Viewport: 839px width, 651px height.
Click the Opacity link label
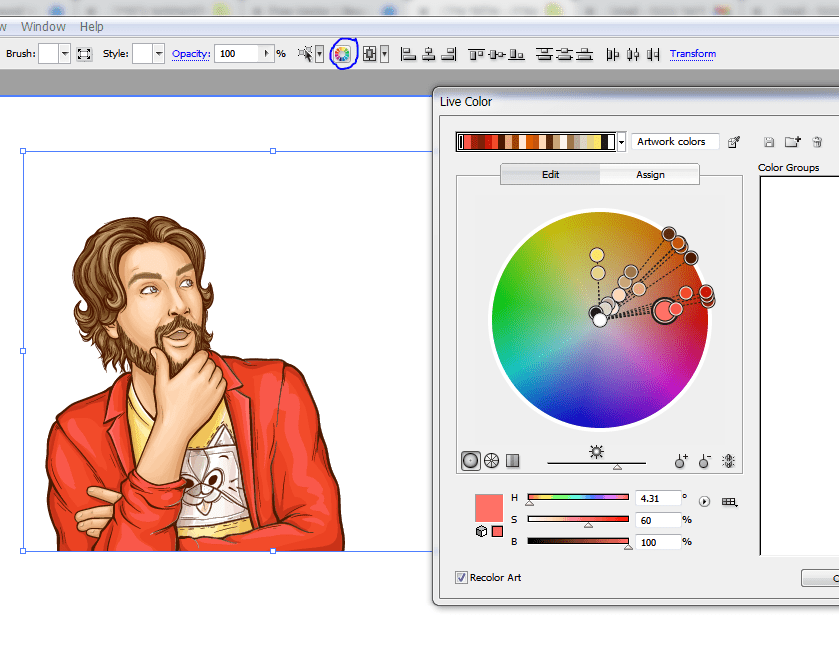(190, 54)
